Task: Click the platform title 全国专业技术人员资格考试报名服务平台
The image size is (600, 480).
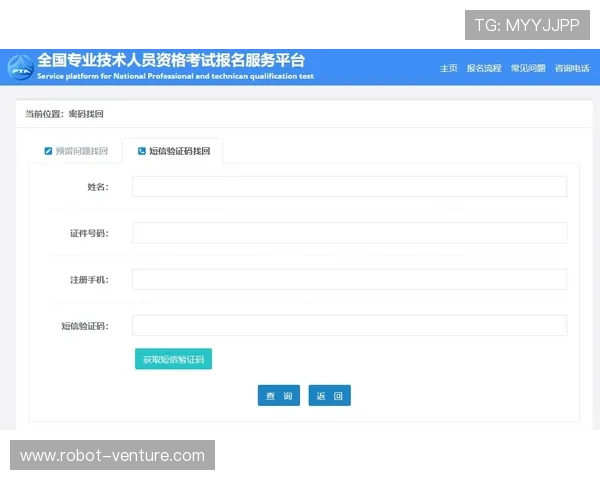Action: click(x=171, y=60)
